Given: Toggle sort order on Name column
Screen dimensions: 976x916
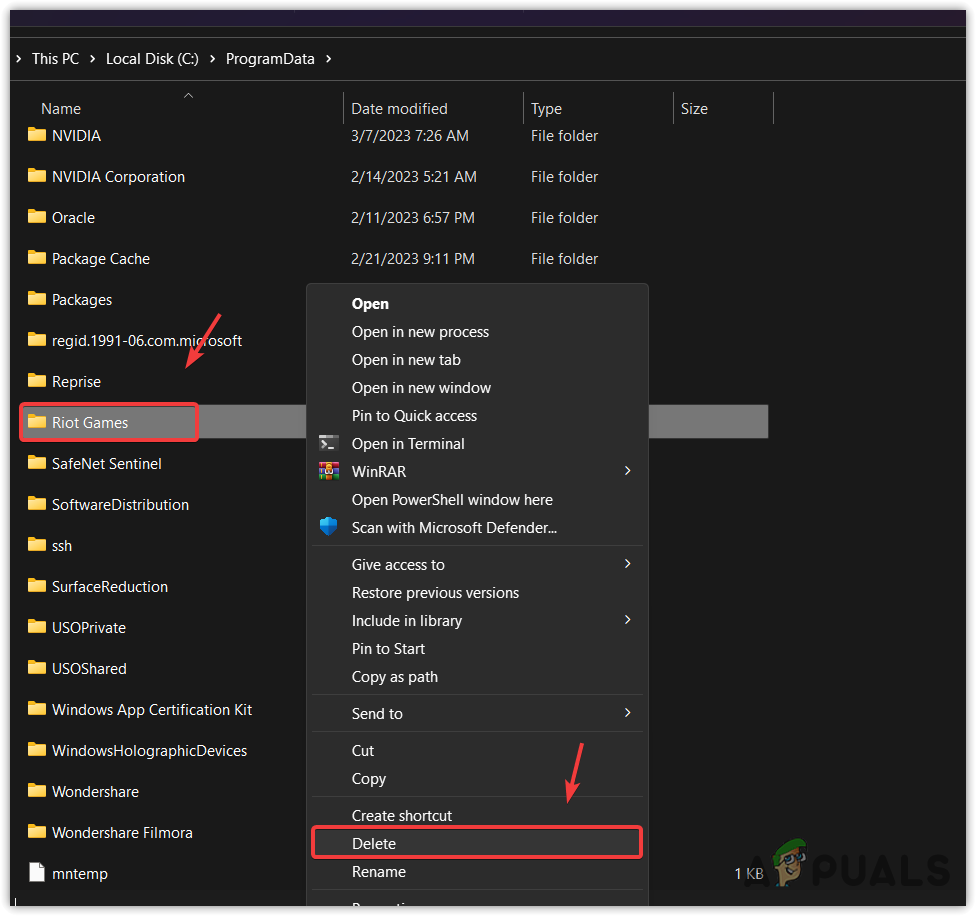Looking at the screenshot, I should (61, 108).
